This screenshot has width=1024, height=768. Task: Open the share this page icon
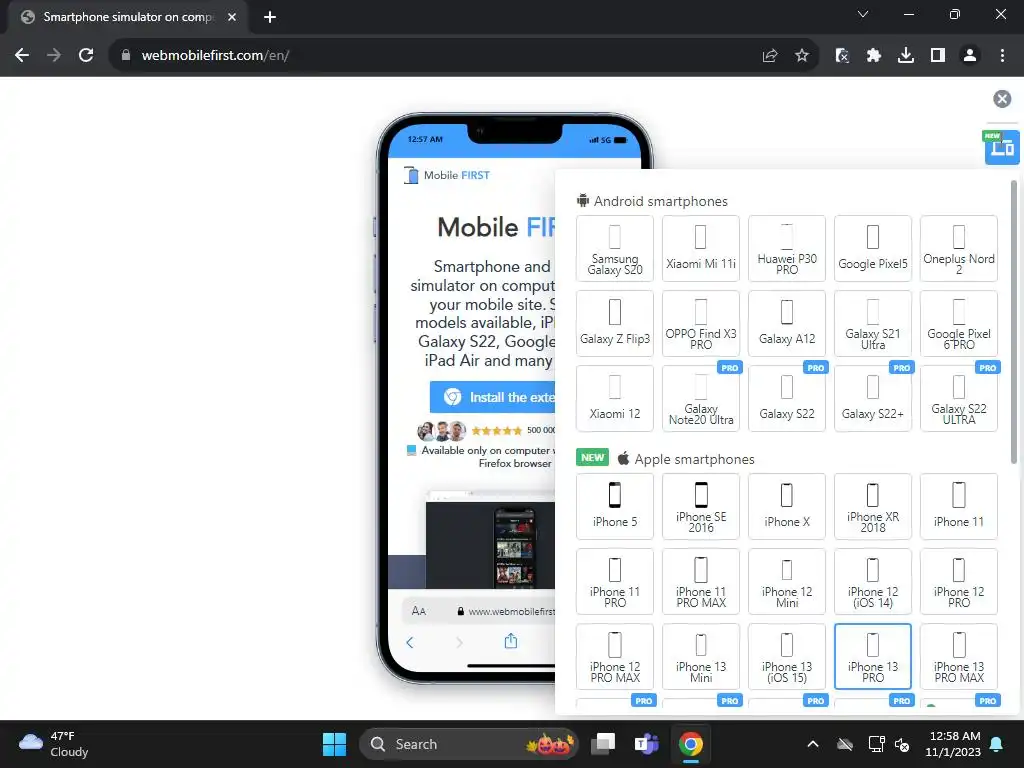pos(770,56)
